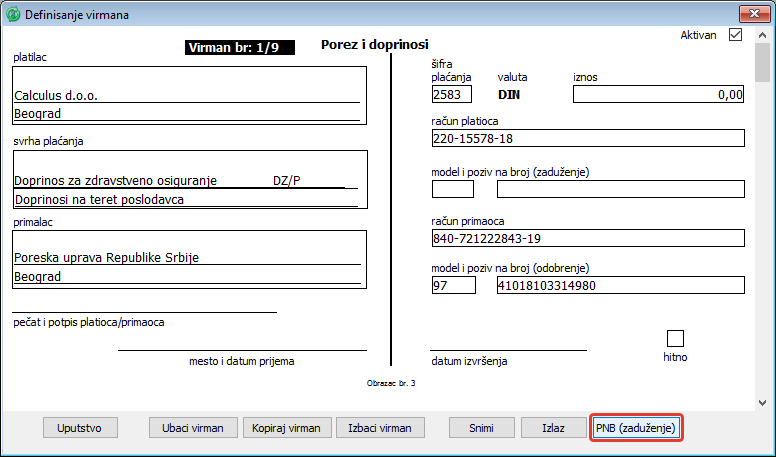Image resolution: width=776 pixels, height=457 pixels.
Task: Select the račun platioca field
Action: pyautogui.click(x=588, y=138)
